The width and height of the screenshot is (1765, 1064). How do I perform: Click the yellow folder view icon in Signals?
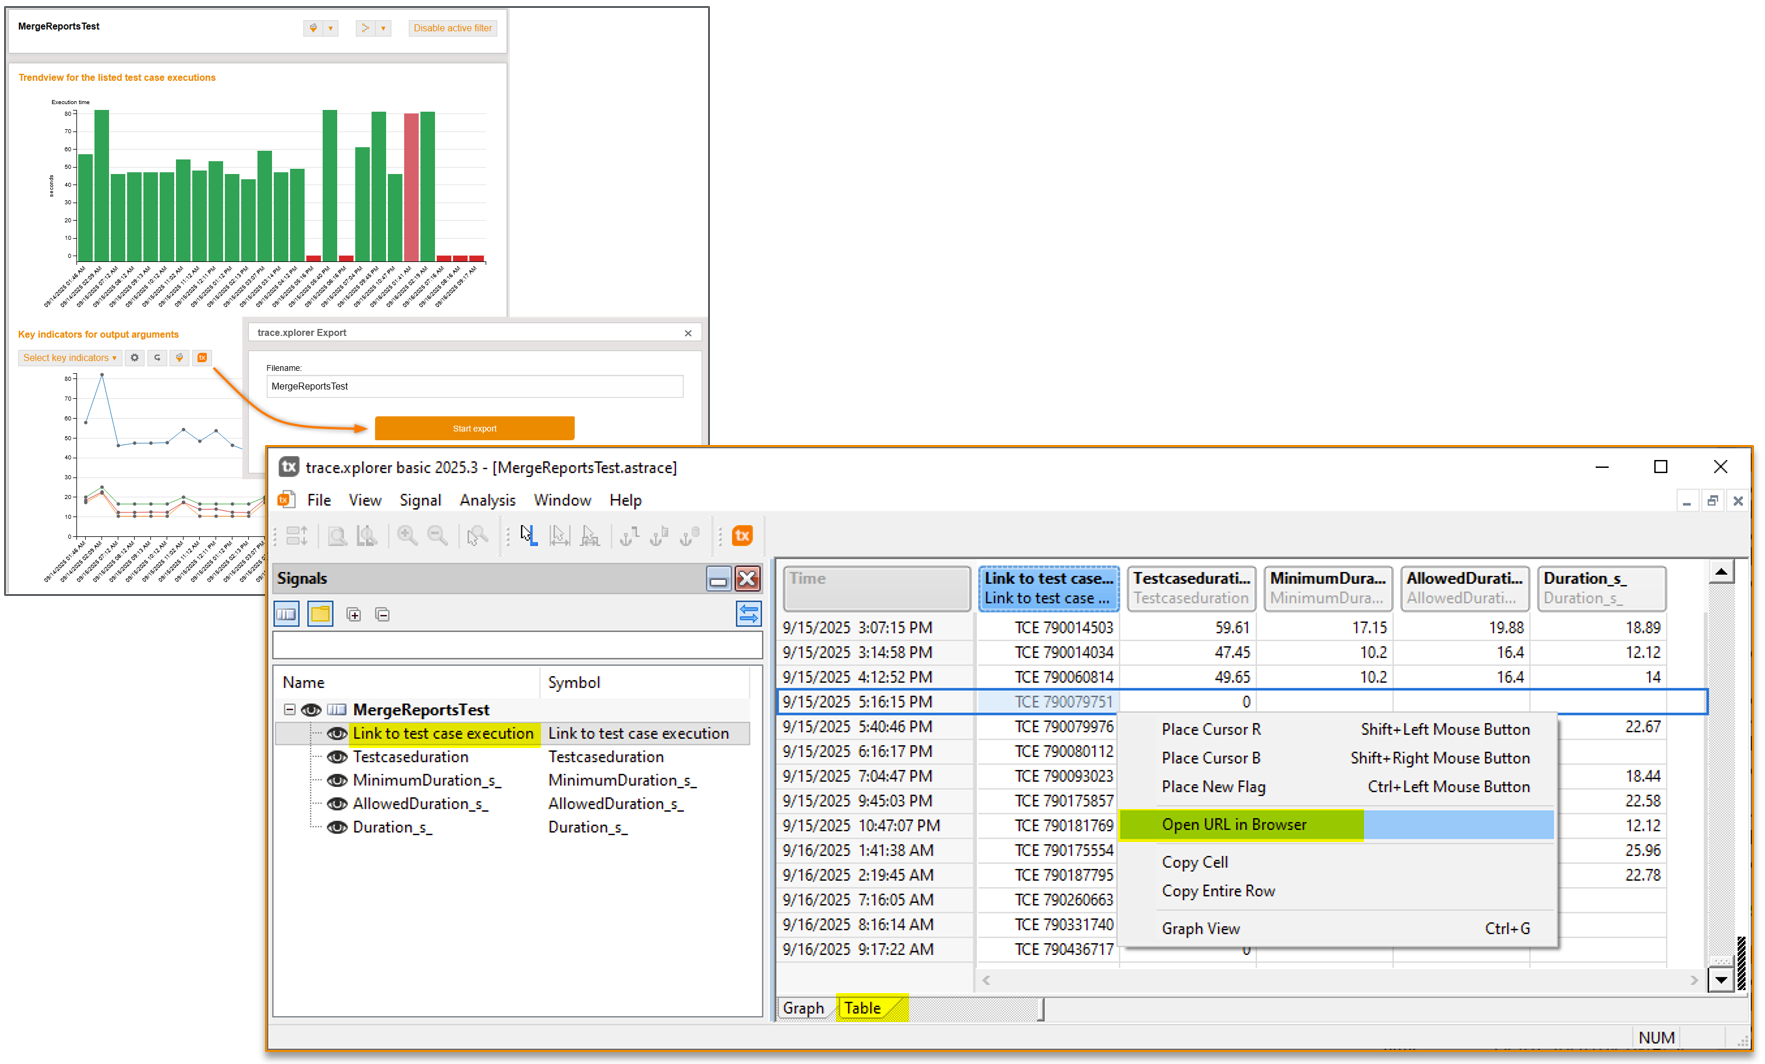point(320,614)
